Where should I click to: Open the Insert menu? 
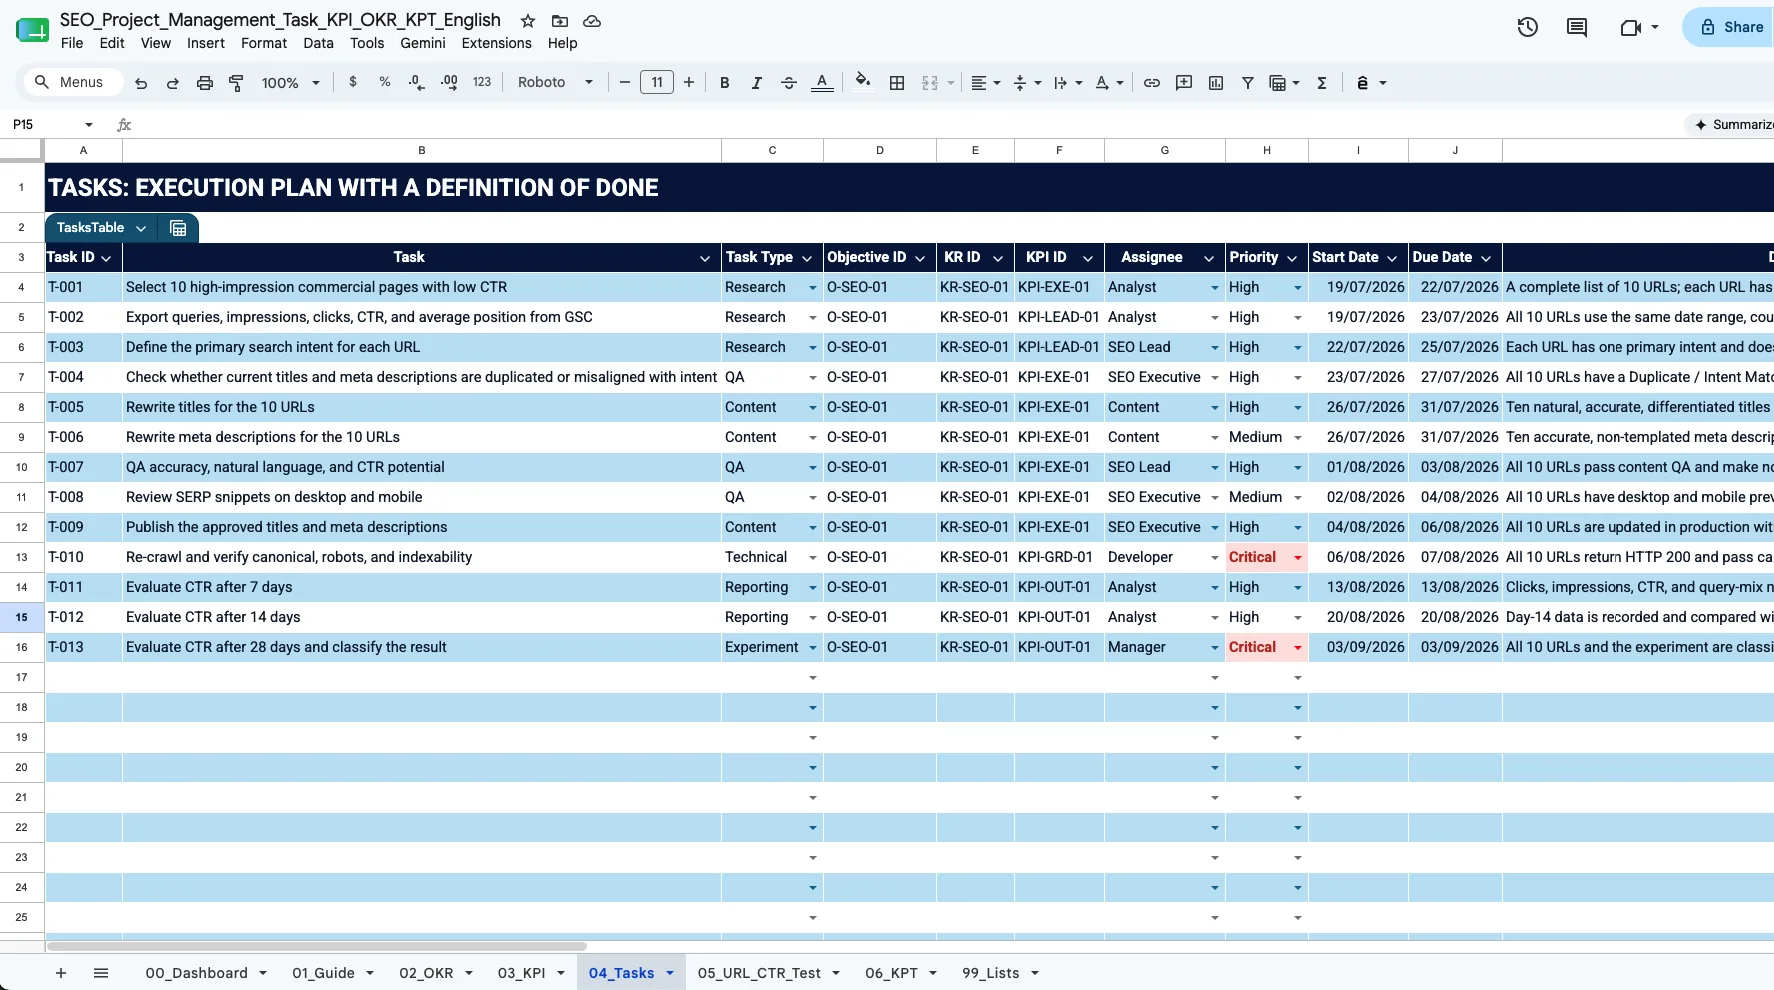206,43
